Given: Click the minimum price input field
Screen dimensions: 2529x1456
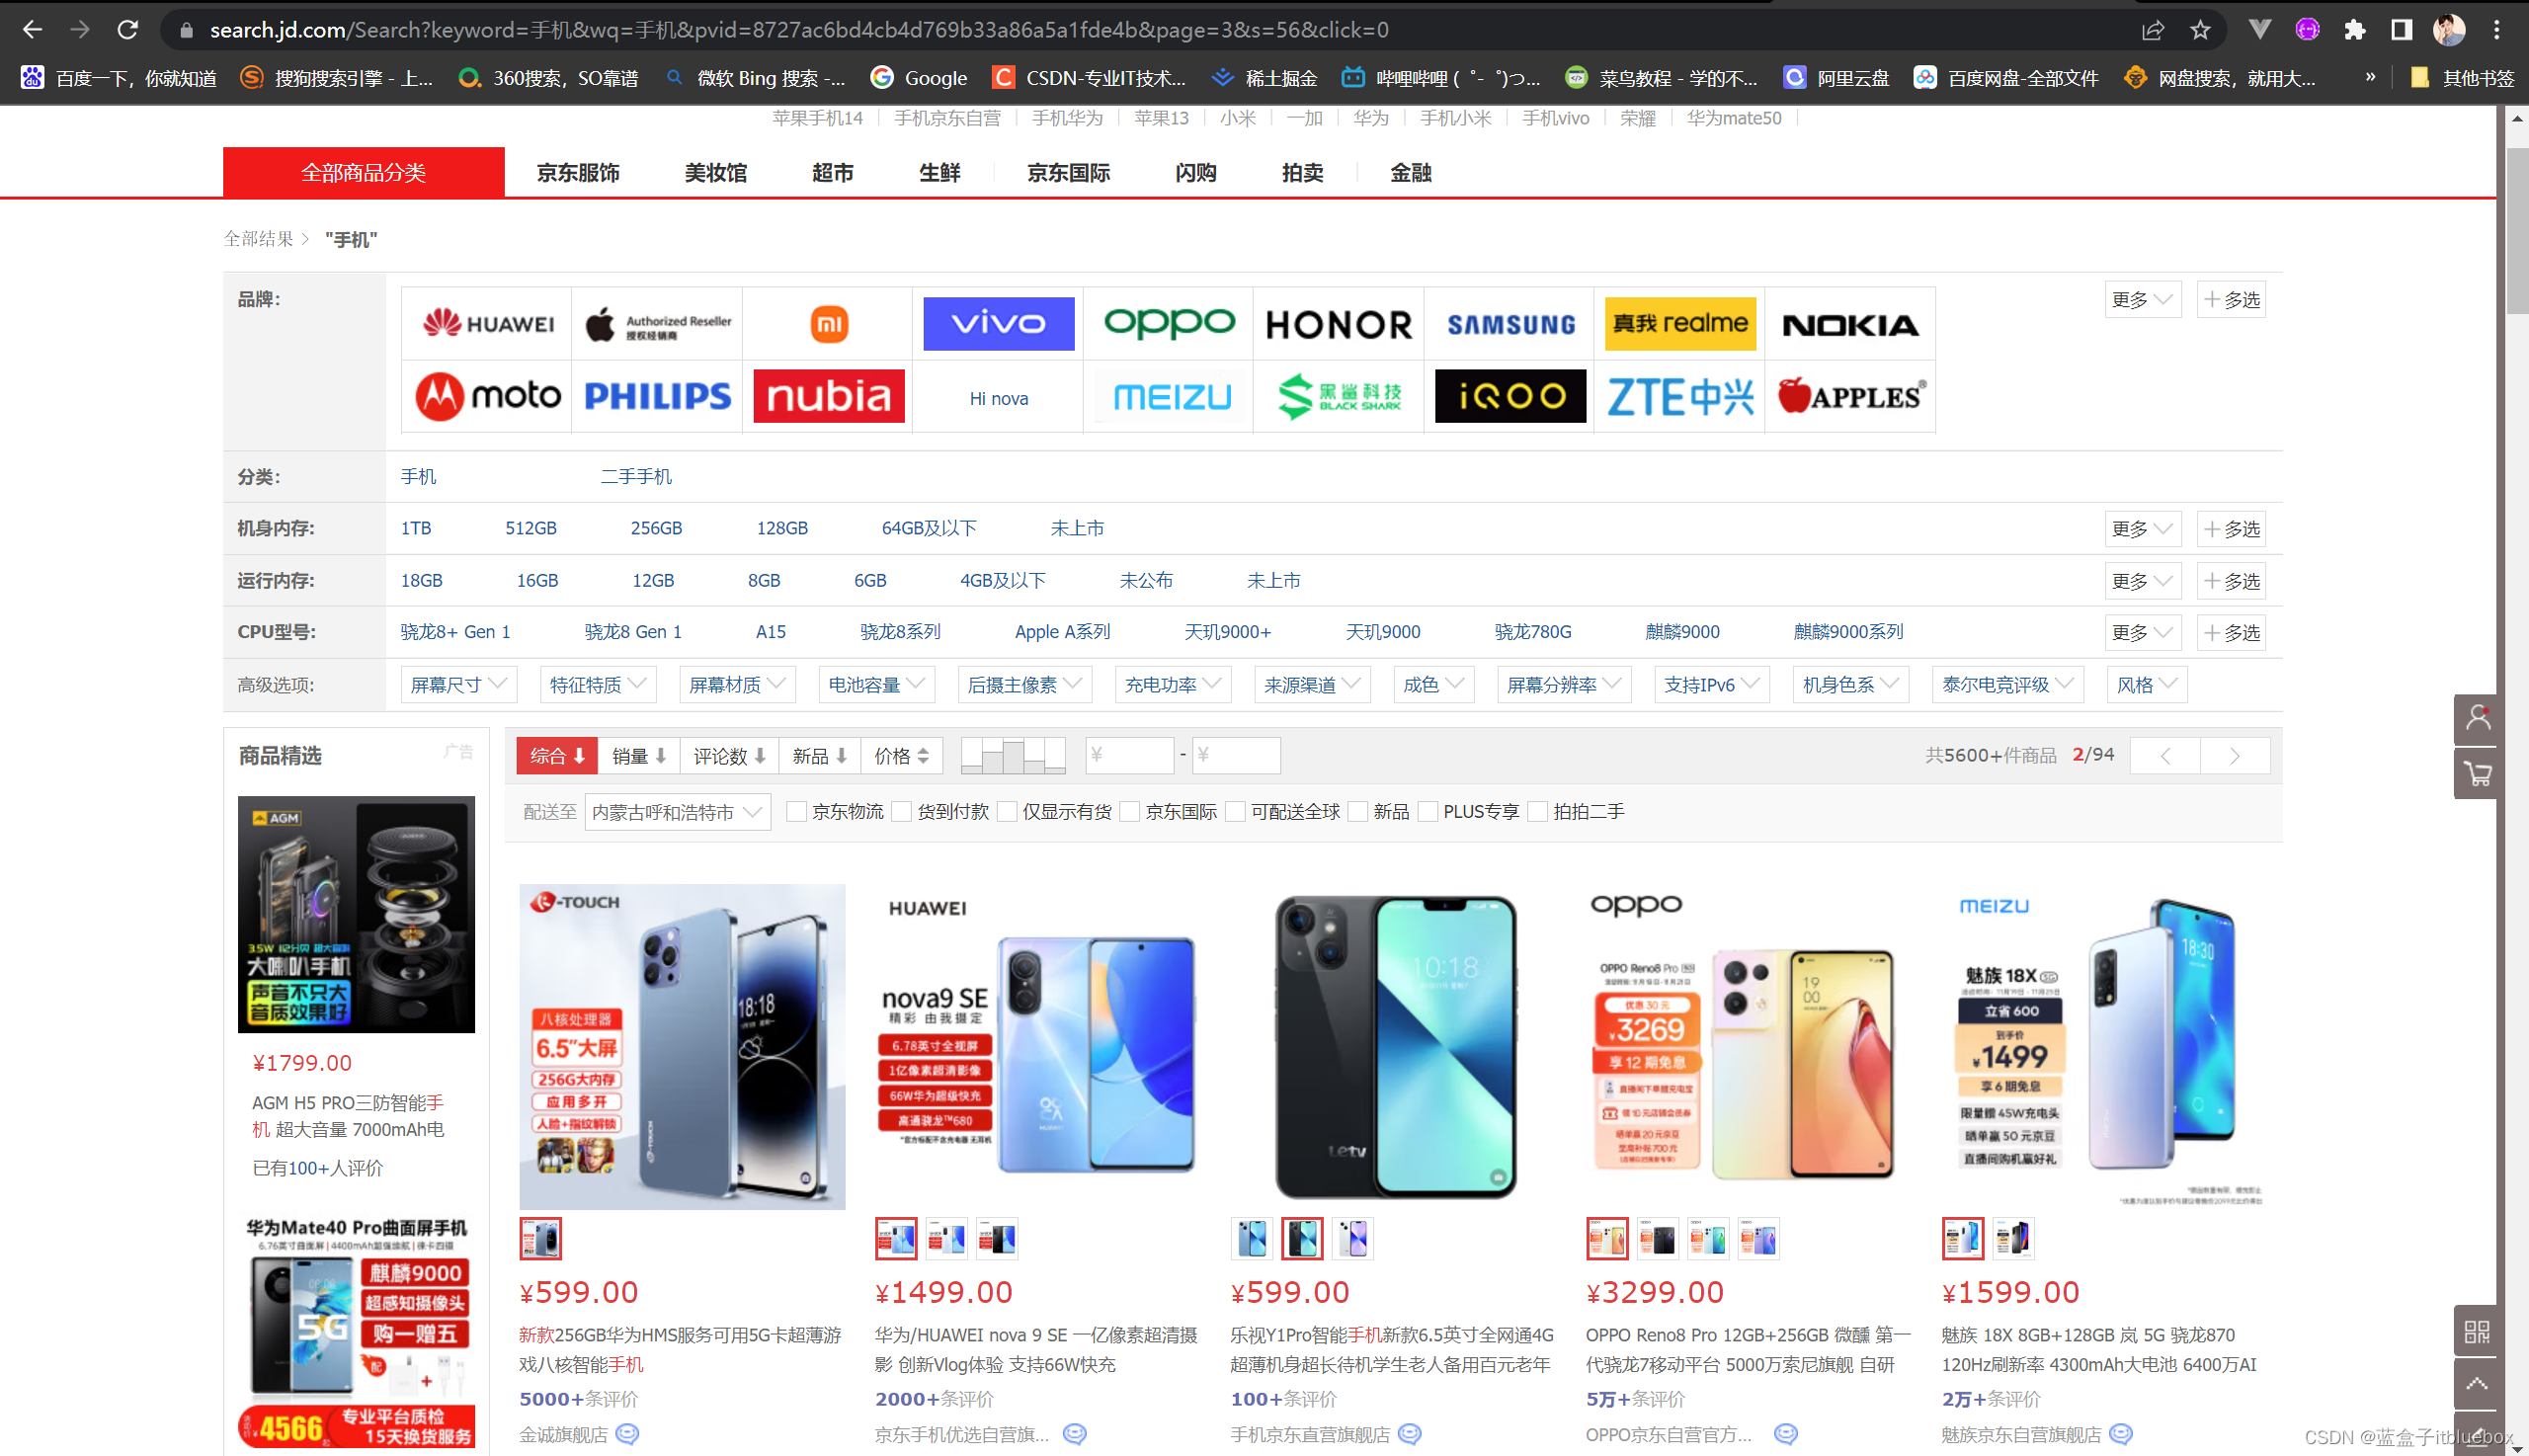Looking at the screenshot, I should pos(1129,756).
